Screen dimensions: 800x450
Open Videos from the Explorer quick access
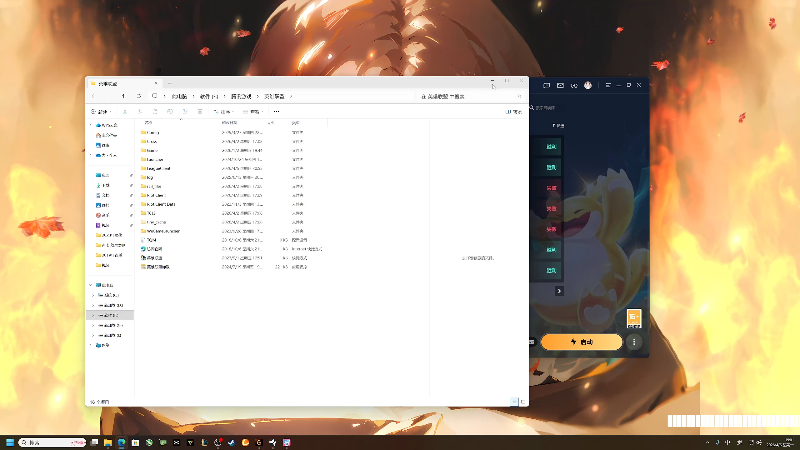tap(103, 225)
